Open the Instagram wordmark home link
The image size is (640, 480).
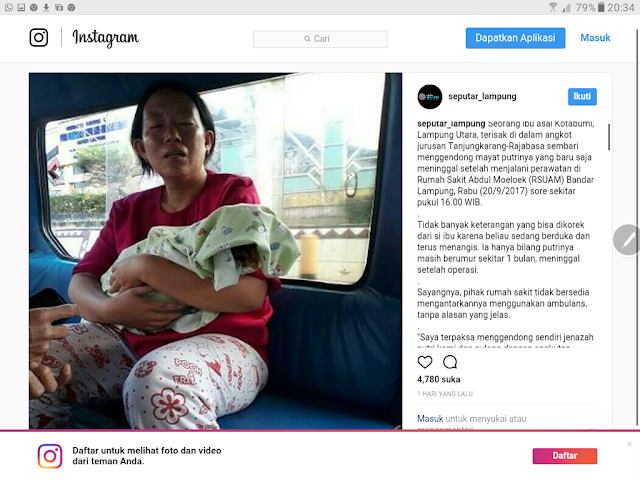click(x=106, y=38)
